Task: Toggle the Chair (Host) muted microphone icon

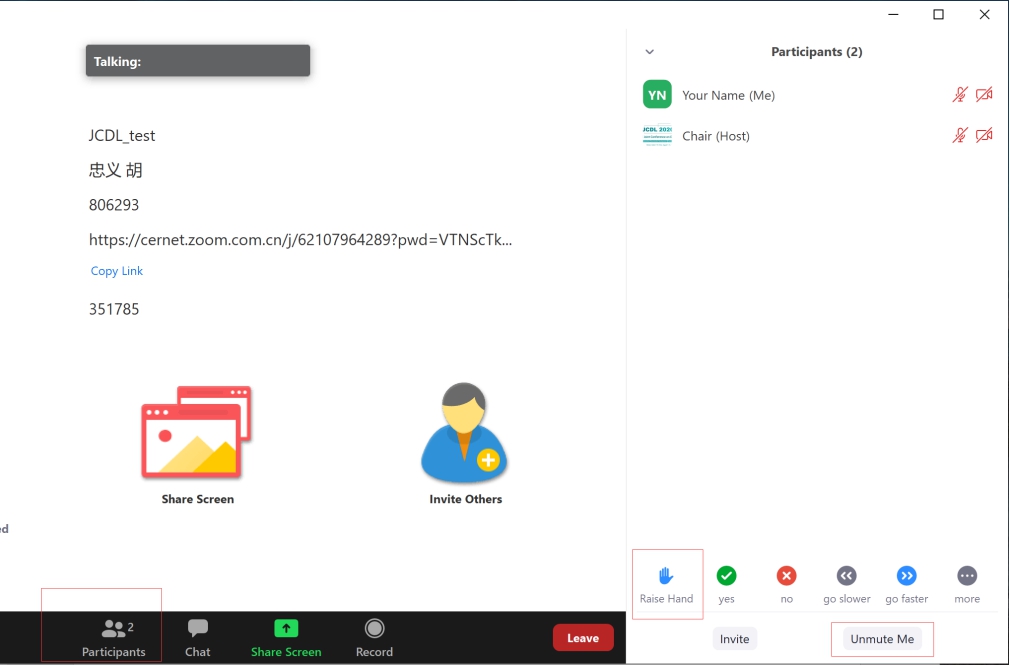Action: [x=959, y=135]
